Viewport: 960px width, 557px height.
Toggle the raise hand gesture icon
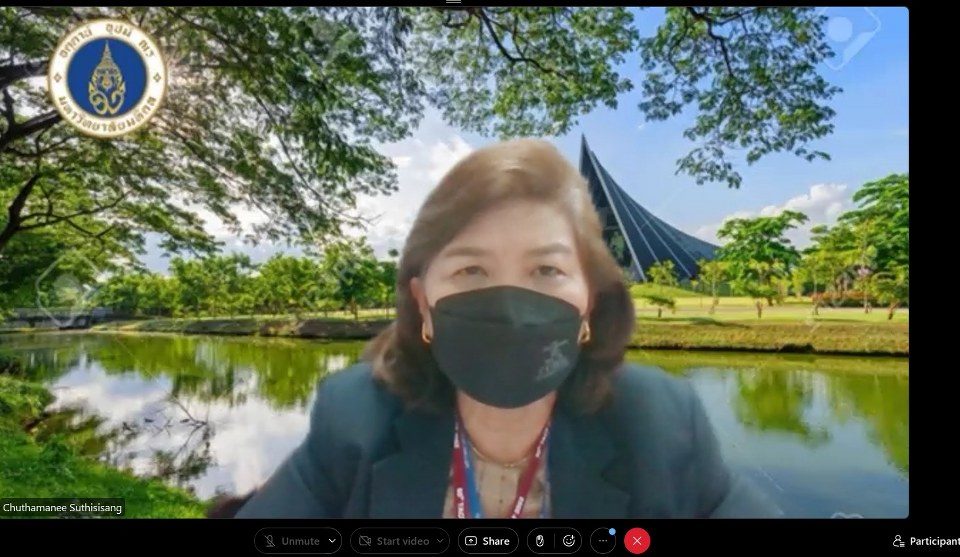tap(540, 541)
